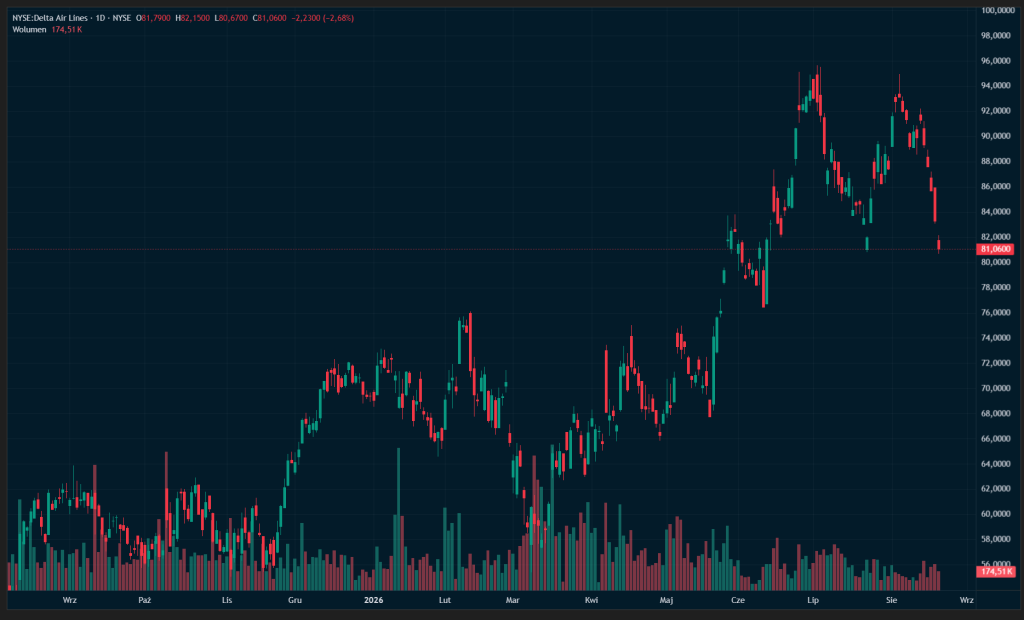Click the 76,0000 price axis label
This screenshot has height=620, width=1024.
[997, 313]
